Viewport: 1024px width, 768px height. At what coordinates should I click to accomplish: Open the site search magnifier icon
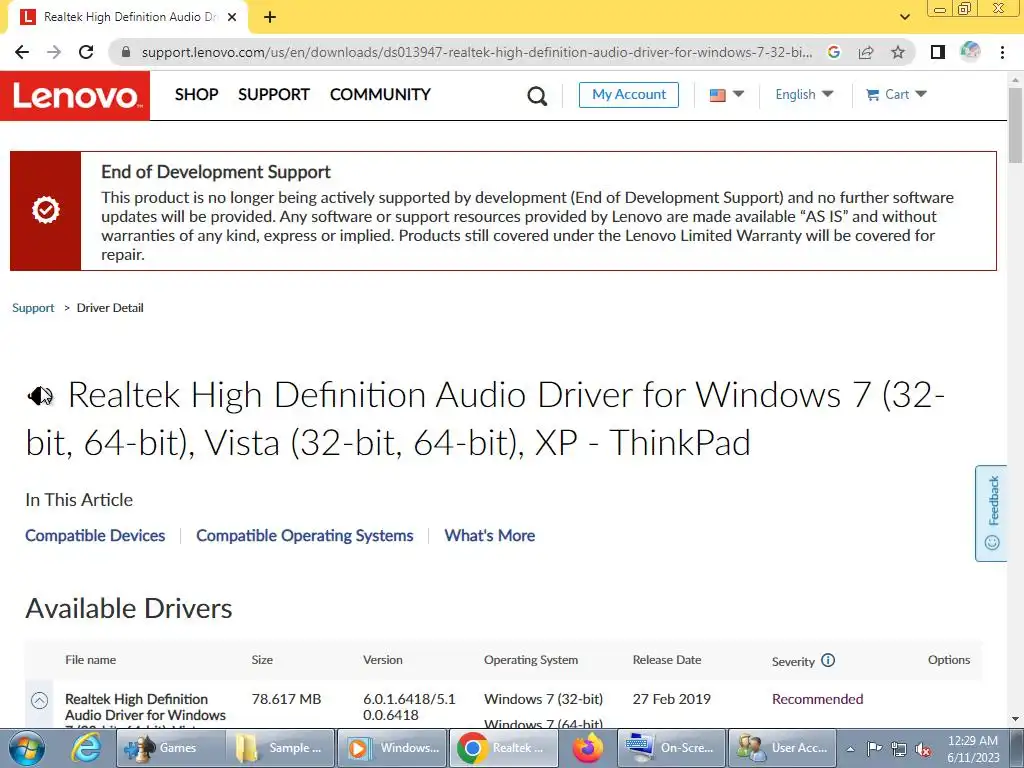[x=537, y=96]
